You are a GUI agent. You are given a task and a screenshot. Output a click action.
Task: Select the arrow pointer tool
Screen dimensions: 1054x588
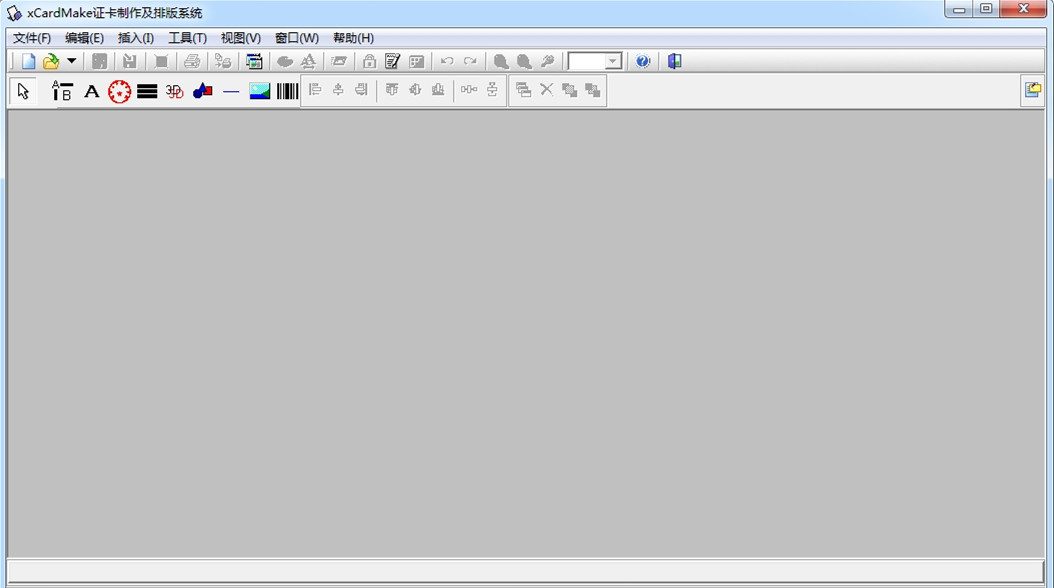24,91
